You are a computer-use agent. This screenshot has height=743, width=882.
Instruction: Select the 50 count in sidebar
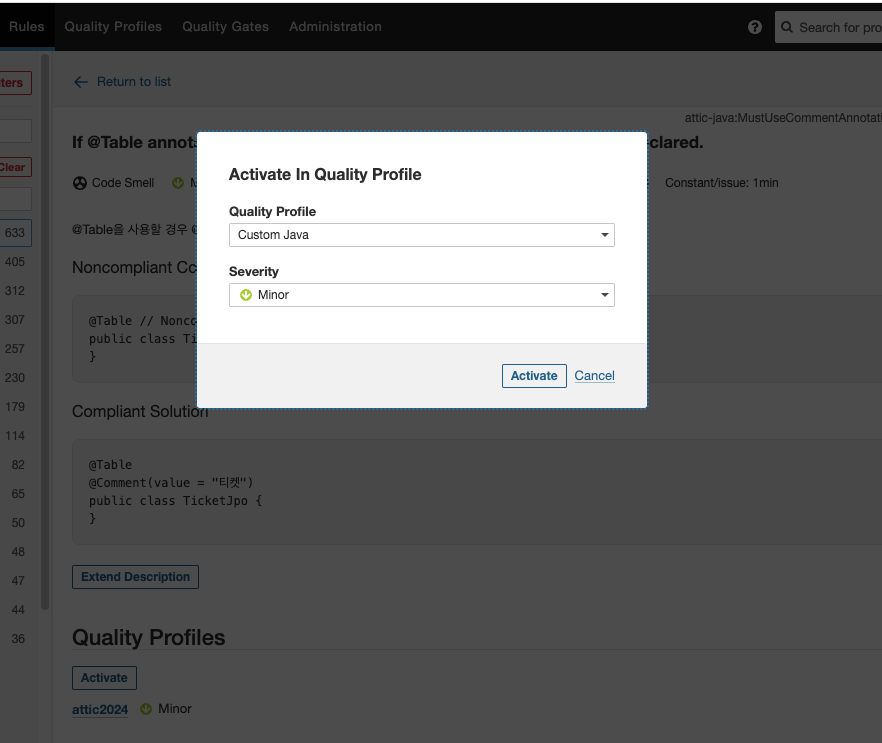(18, 523)
